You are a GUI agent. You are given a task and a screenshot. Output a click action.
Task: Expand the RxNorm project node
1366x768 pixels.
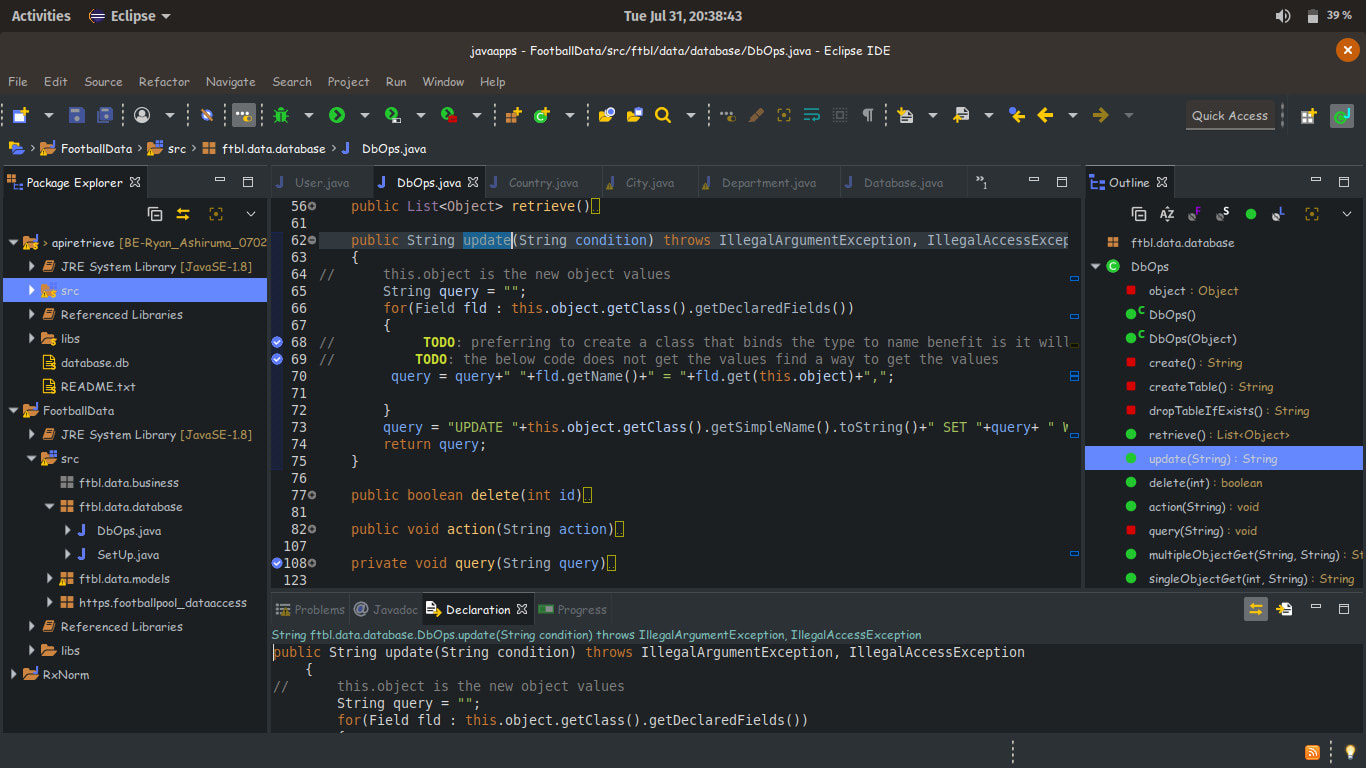click(x=14, y=675)
